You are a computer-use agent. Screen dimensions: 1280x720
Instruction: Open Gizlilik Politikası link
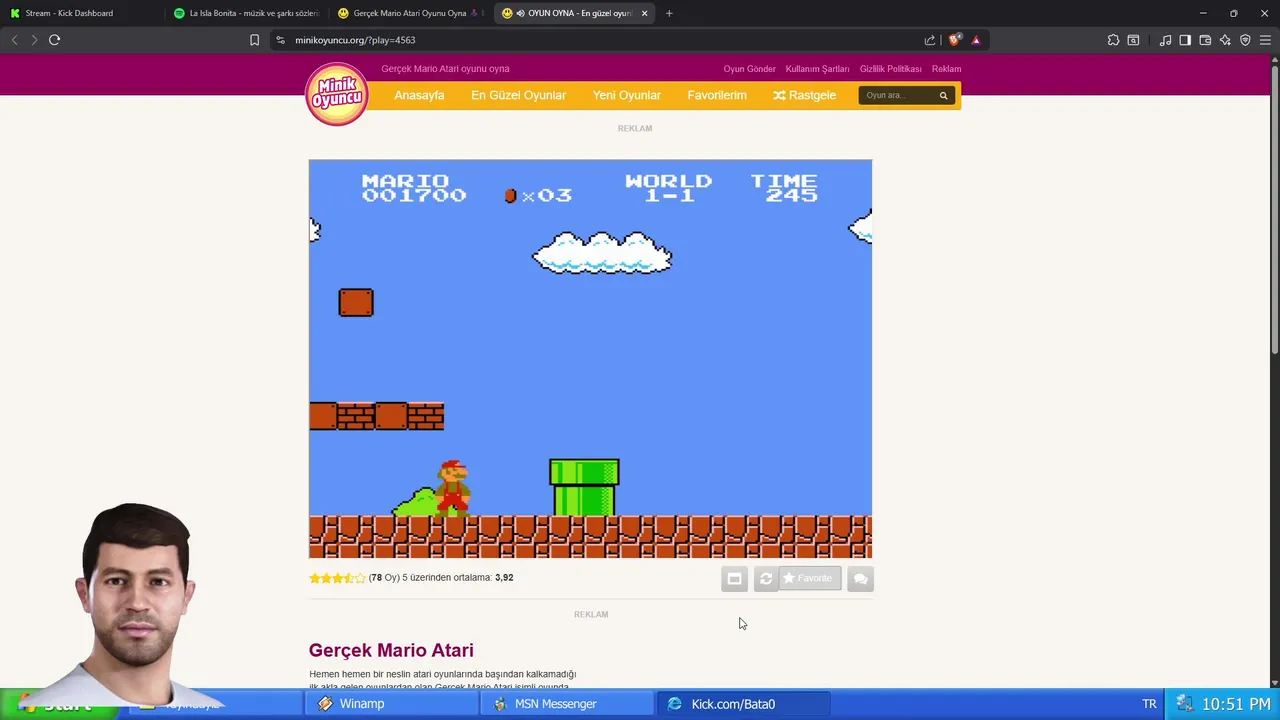[890, 69]
